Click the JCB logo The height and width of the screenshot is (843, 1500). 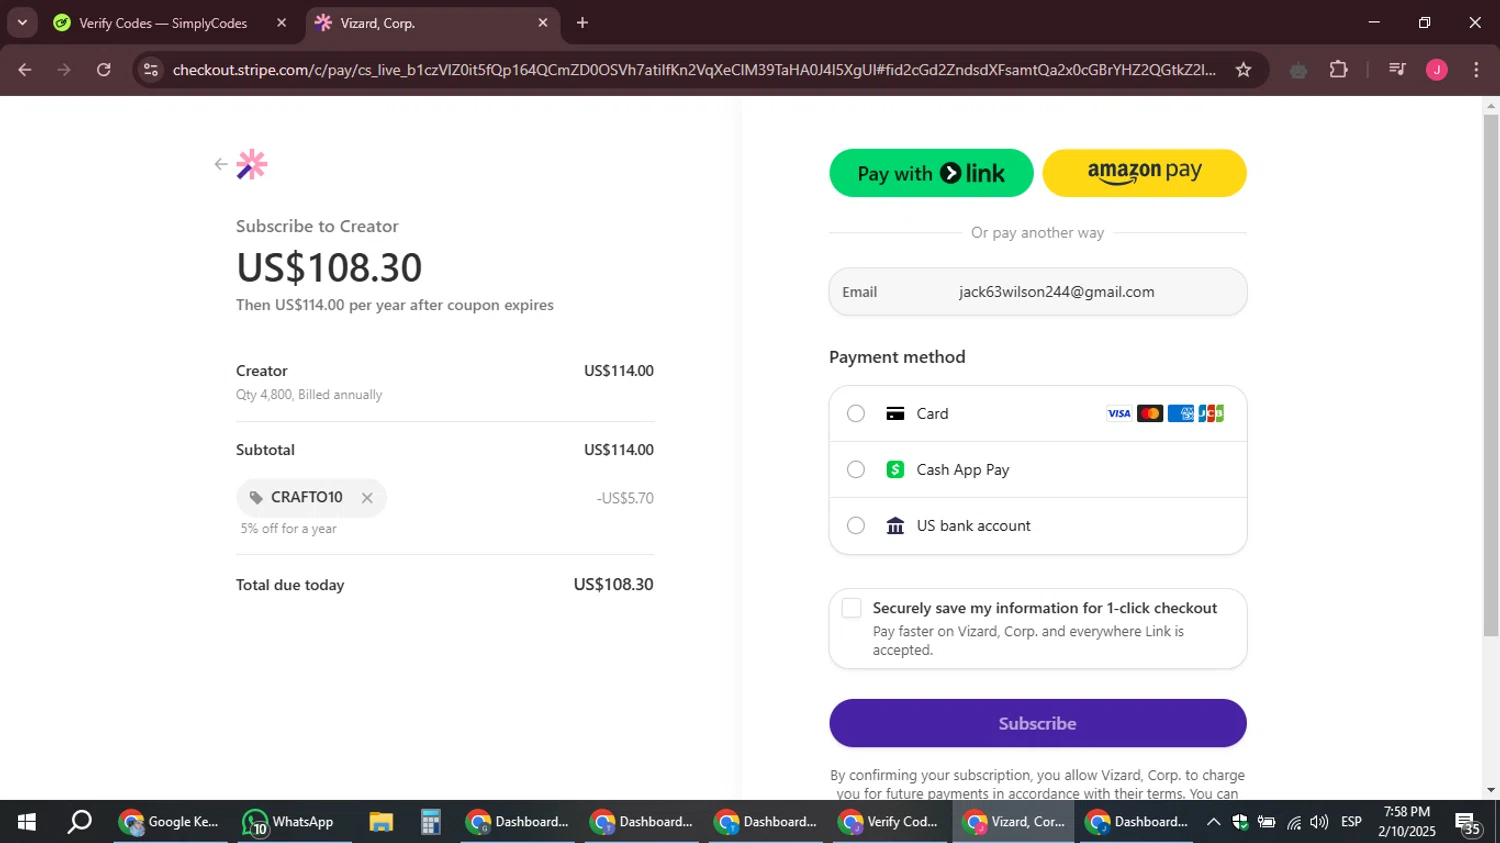click(1211, 414)
